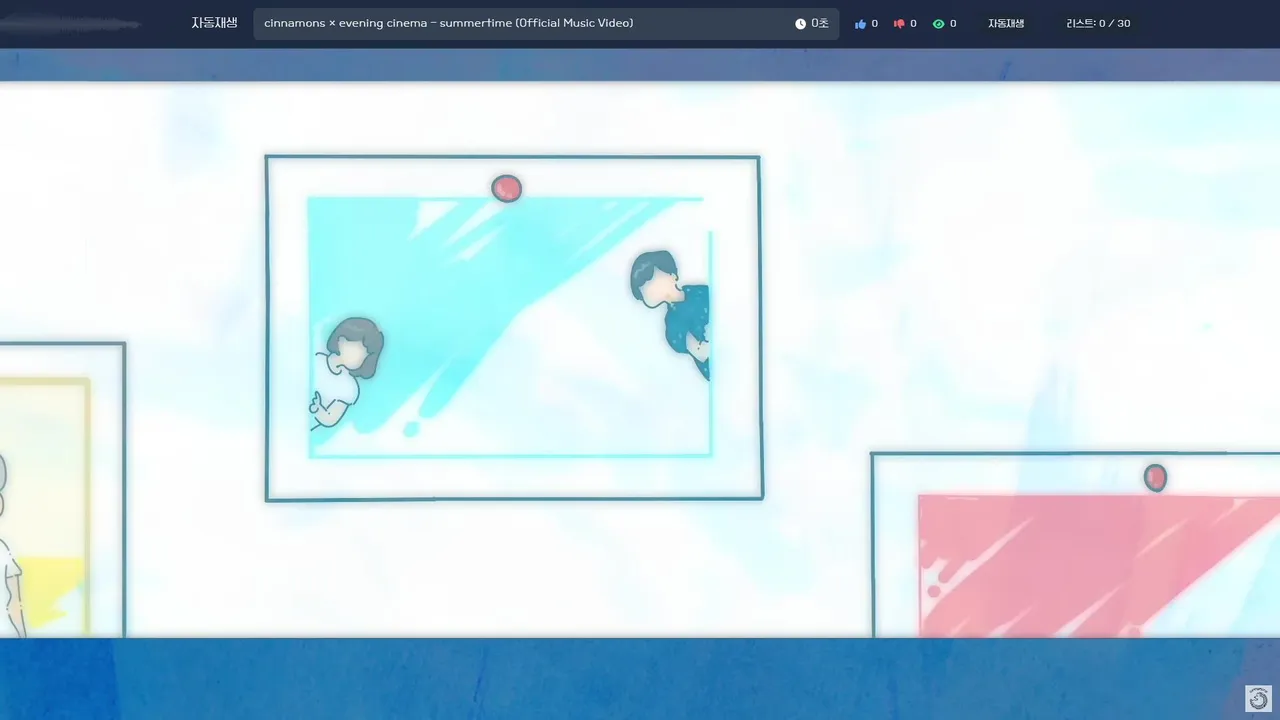Click the pink picture frame in video
The height and width of the screenshot is (720, 1280).
(x=1076, y=545)
